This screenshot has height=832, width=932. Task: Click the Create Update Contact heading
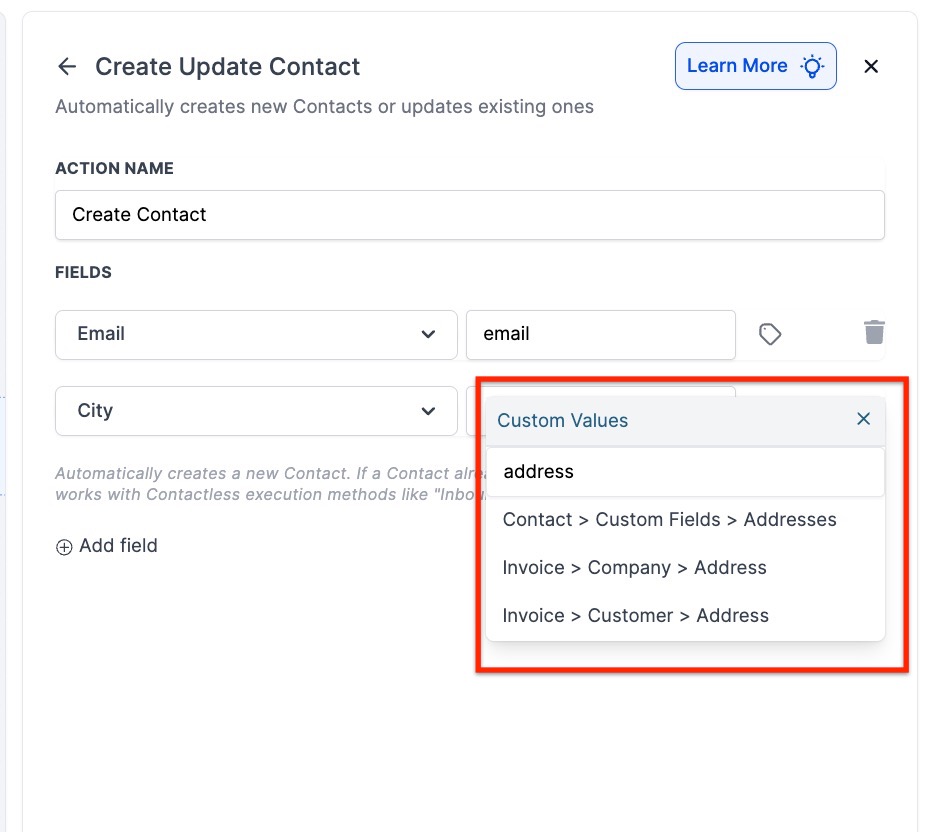[x=227, y=67]
